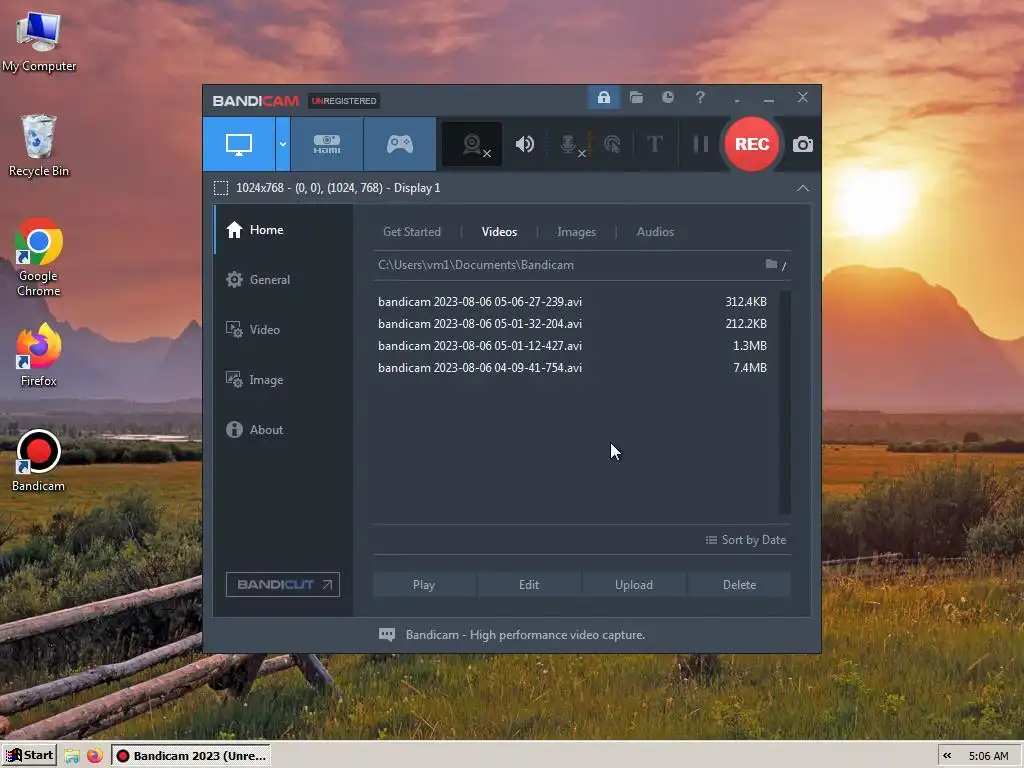
Task: Switch to the Images tab
Action: tap(576, 232)
